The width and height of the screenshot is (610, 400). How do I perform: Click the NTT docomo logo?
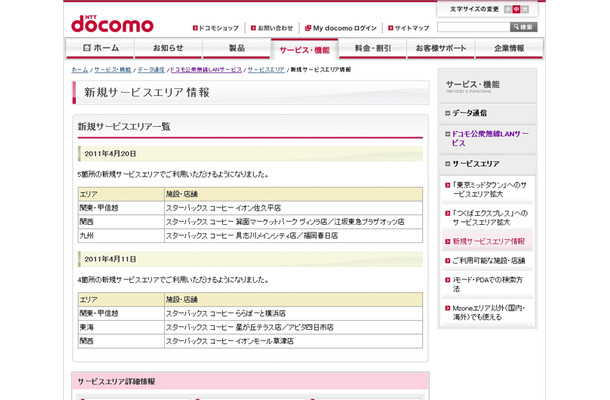pos(112,24)
